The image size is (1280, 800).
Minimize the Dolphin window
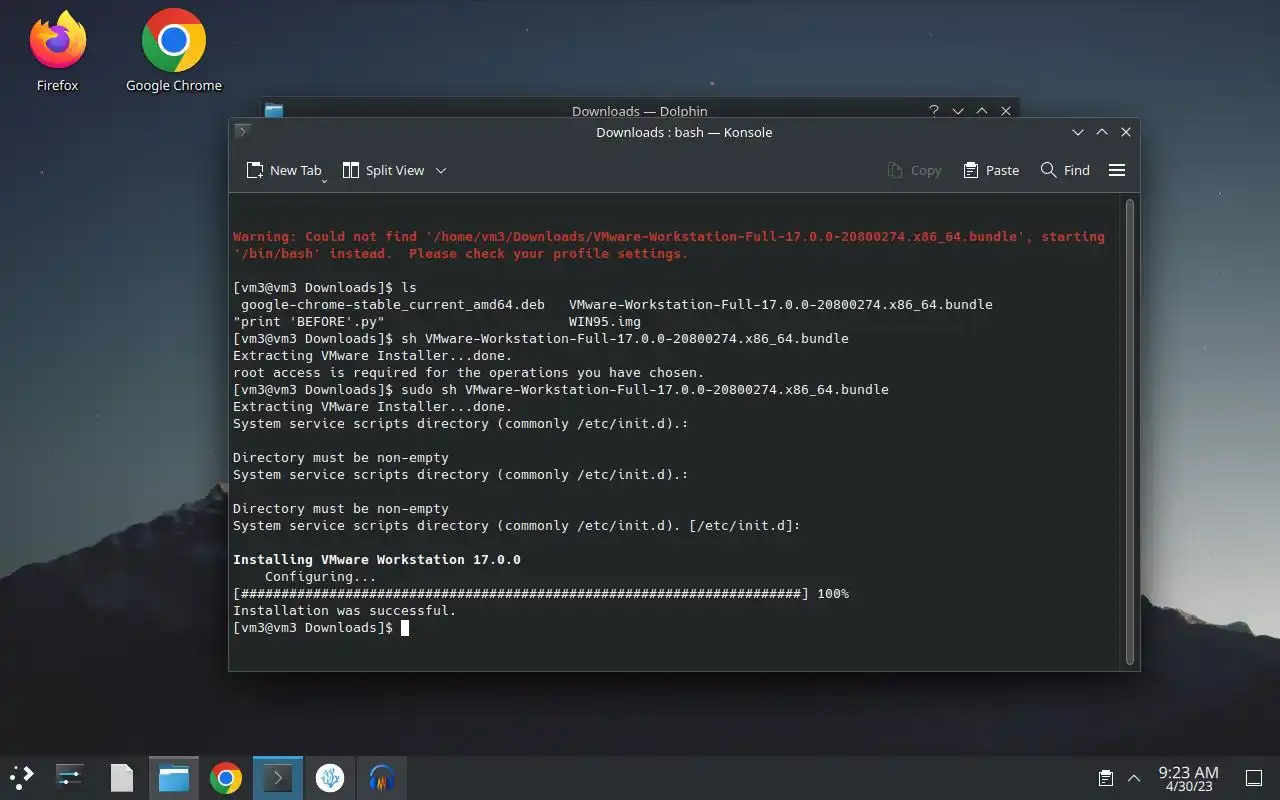tap(958, 111)
